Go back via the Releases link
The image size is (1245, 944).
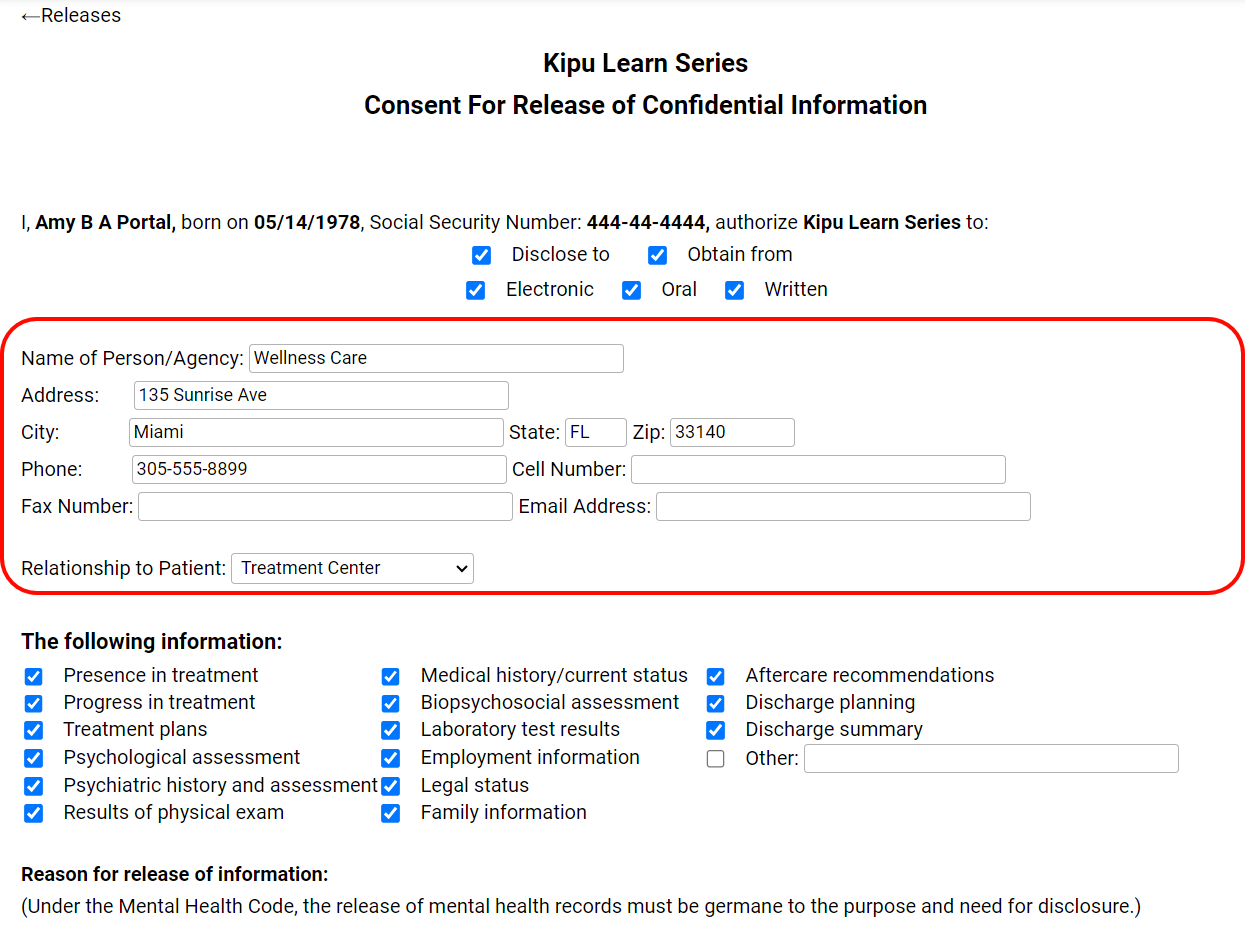tap(71, 16)
